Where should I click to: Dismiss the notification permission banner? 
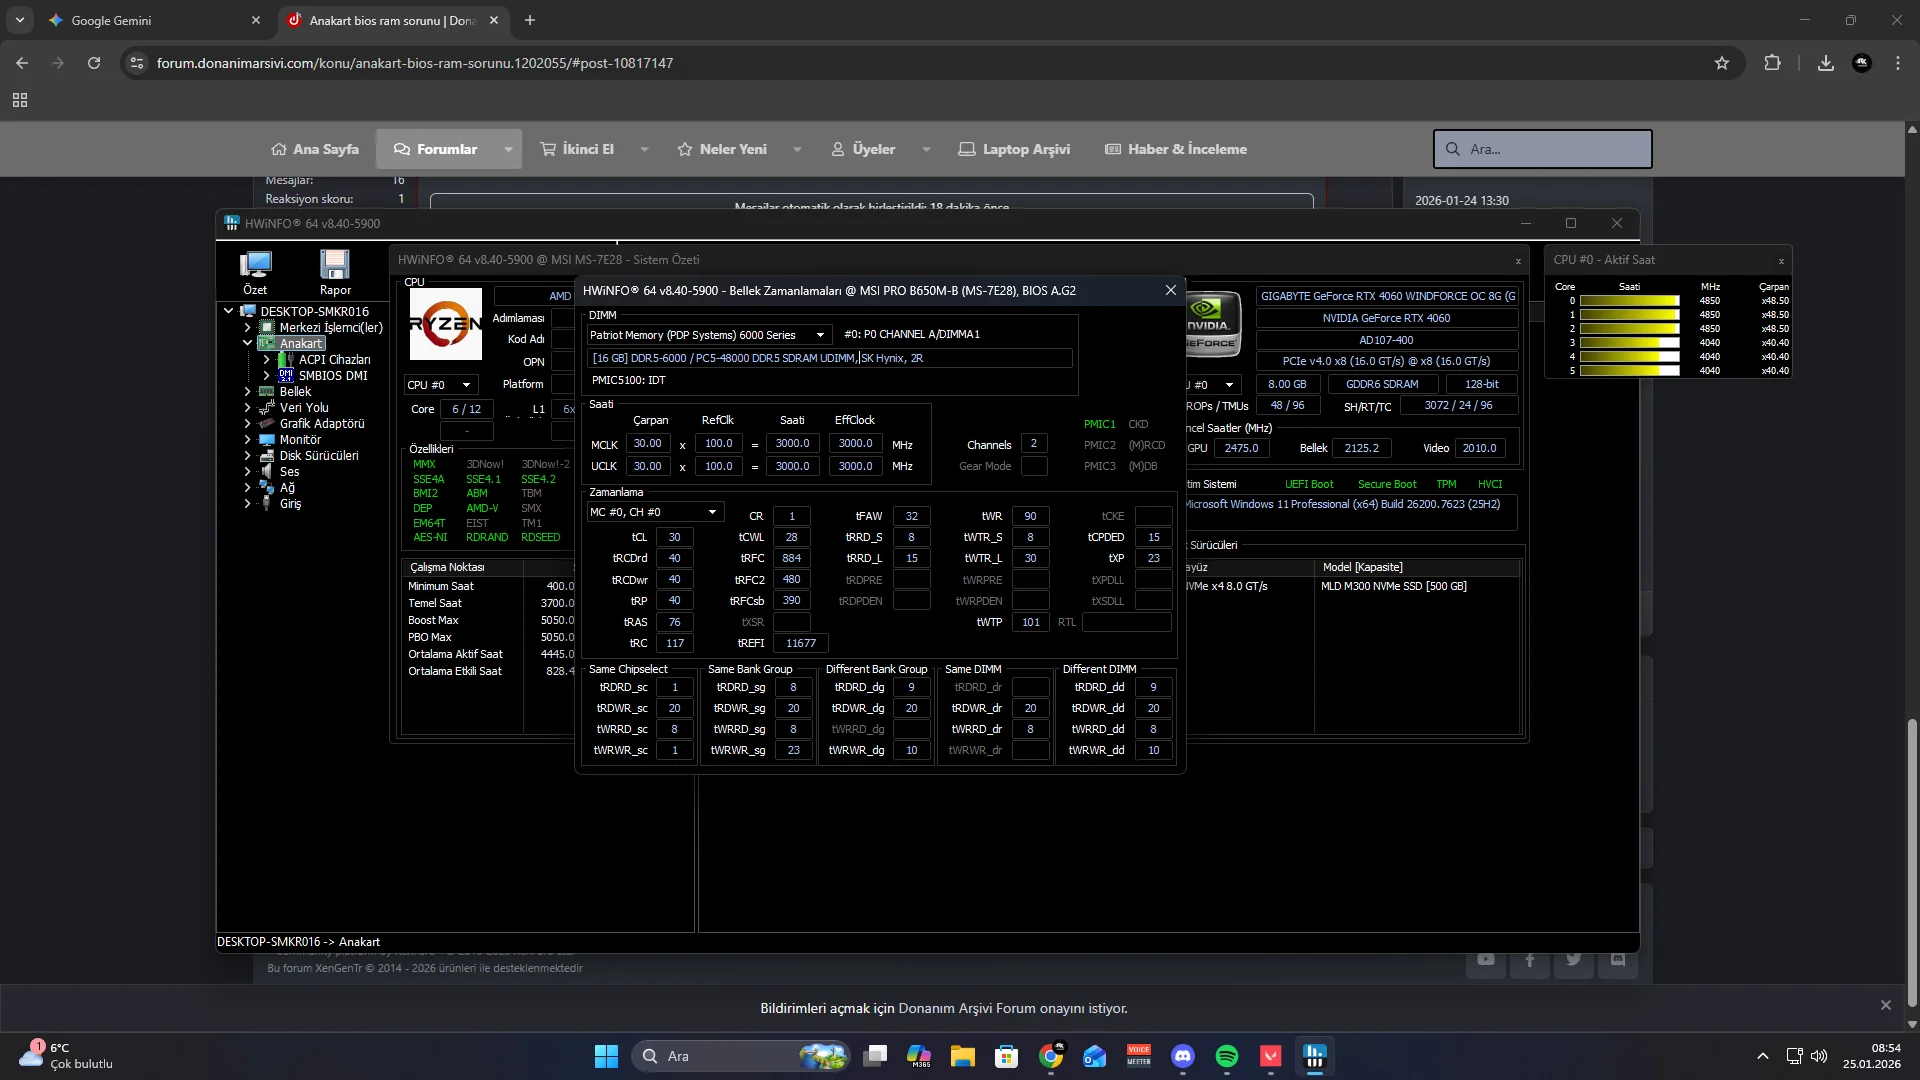point(1885,1005)
